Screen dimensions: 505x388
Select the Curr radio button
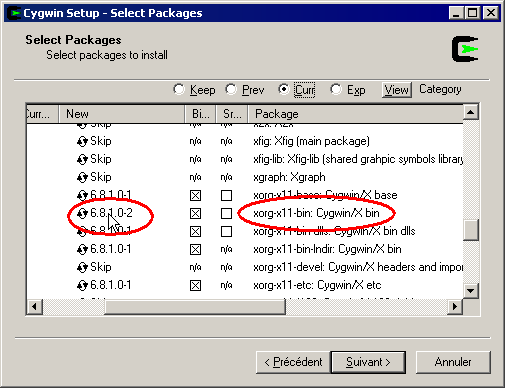(284, 89)
